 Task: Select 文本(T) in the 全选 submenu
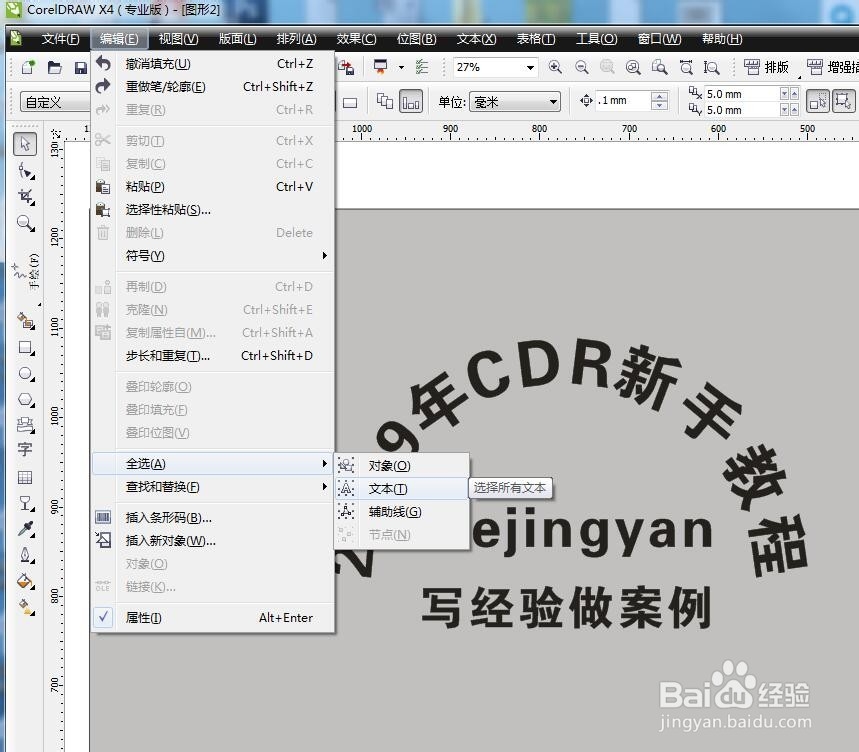coord(402,489)
